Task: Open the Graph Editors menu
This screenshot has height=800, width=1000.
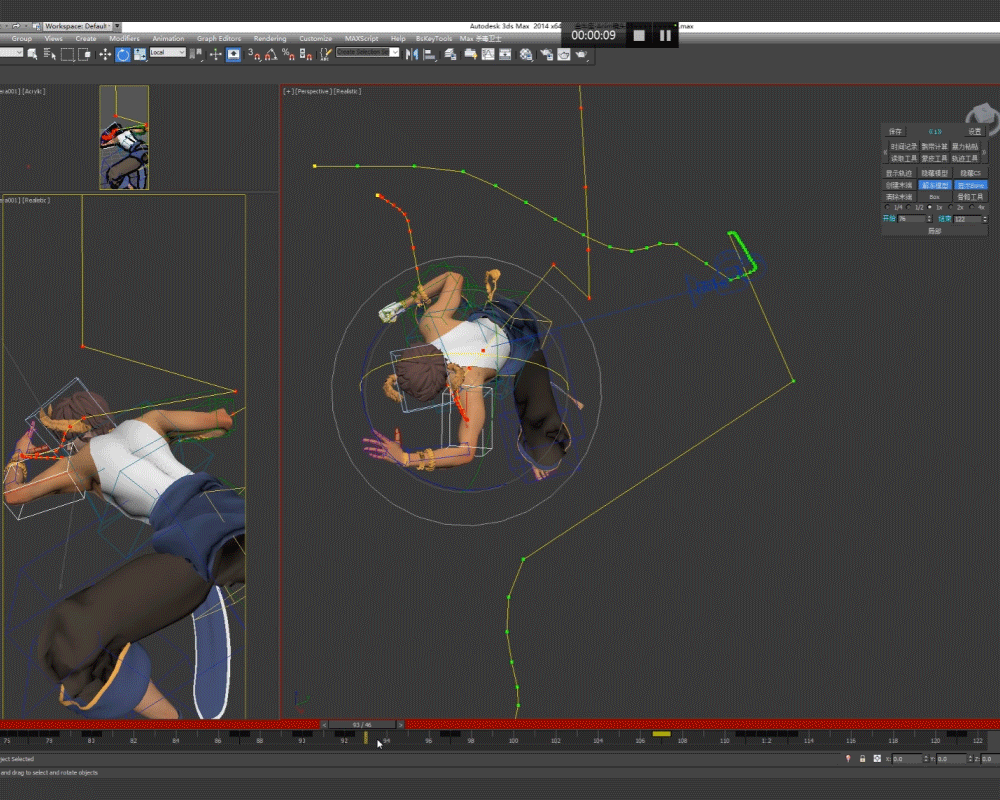Action: (x=219, y=38)
